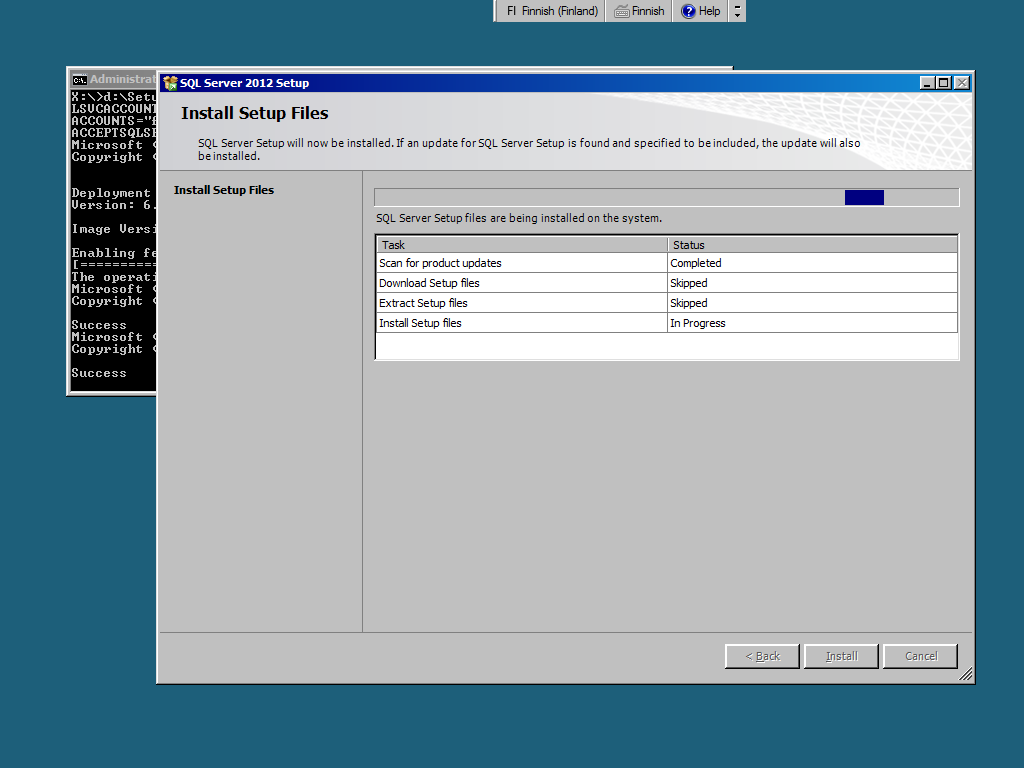Open language bar options arrow

[x=738, y=11]
